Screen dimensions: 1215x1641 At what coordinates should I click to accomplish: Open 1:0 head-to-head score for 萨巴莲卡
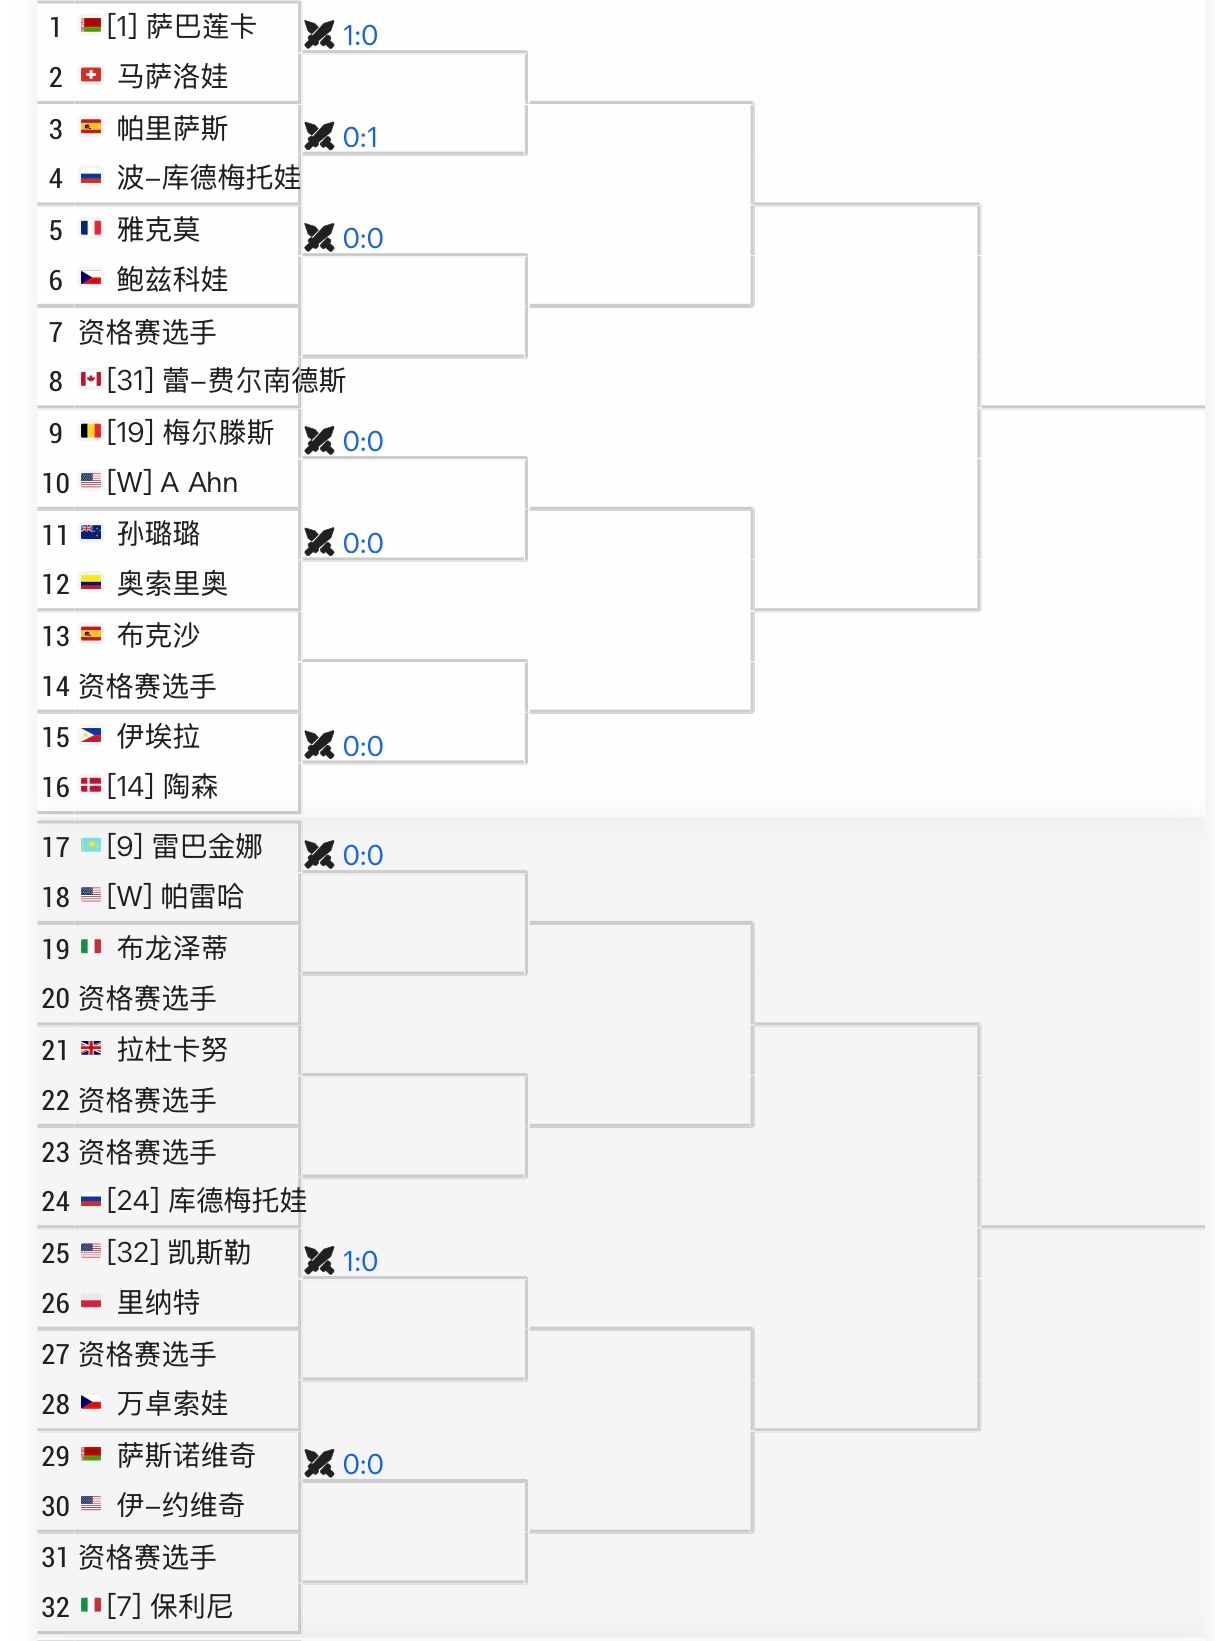[x=360, y=36]
